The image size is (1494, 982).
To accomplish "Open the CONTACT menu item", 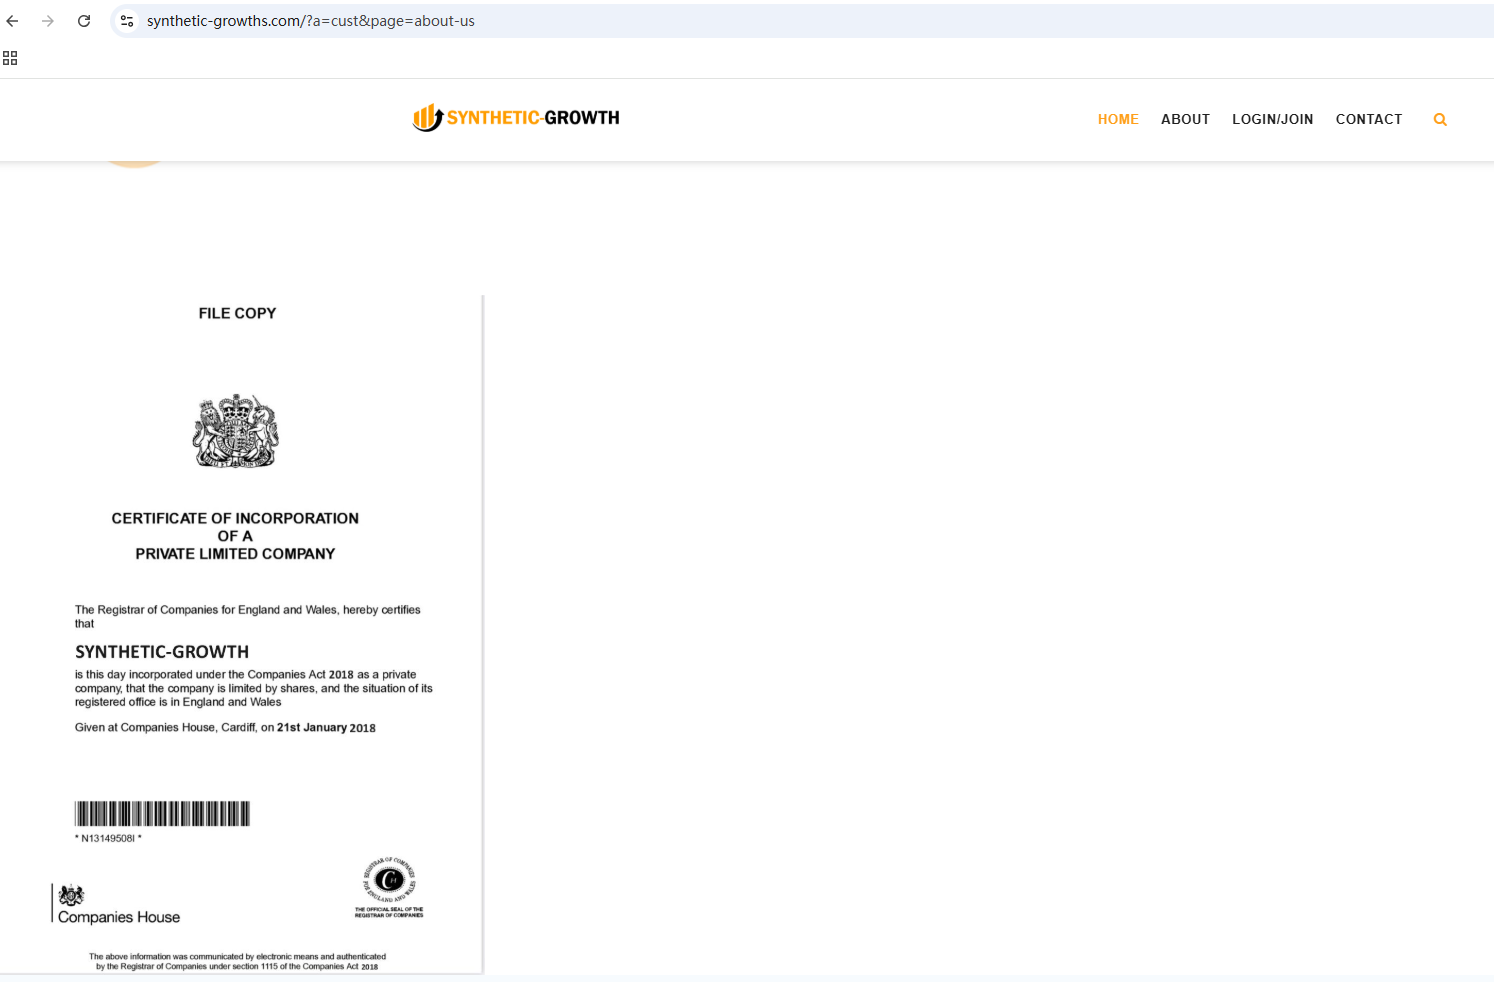I will pos(1369,119).
